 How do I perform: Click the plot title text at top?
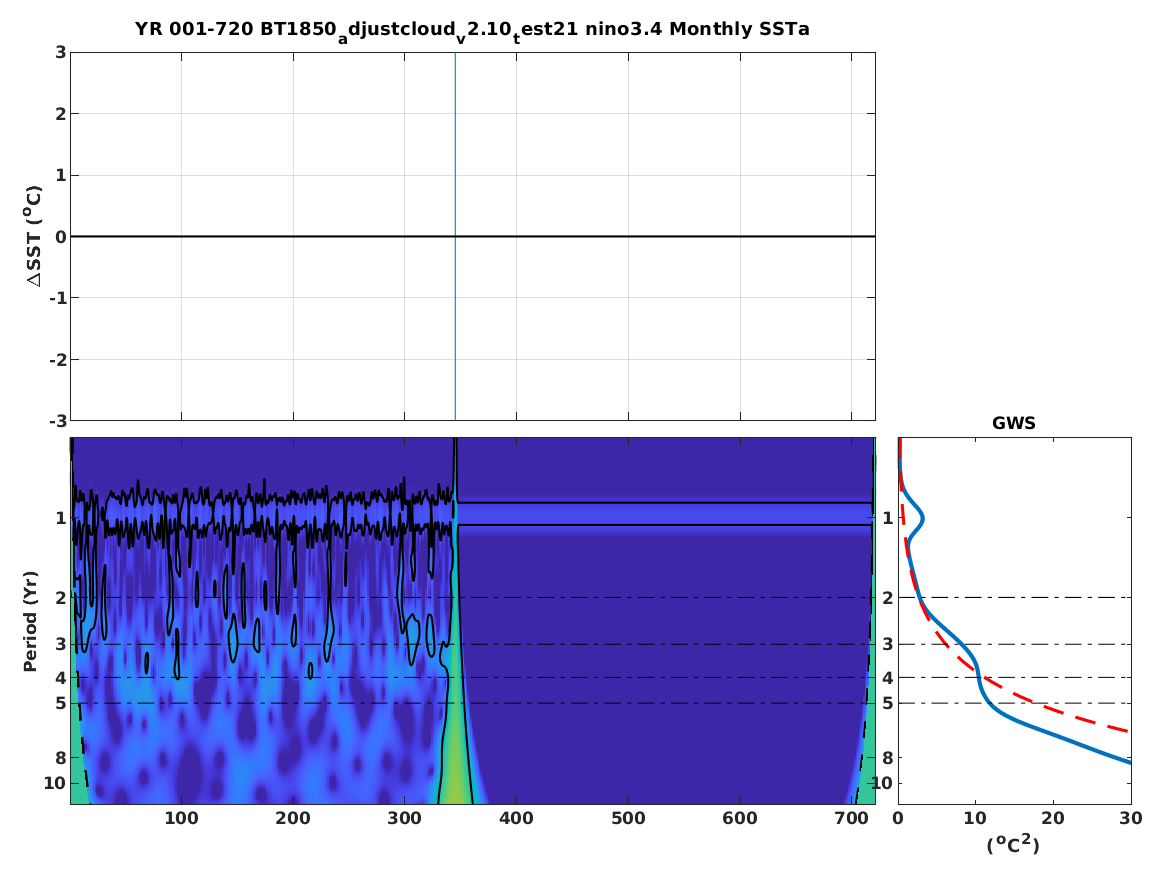pyautogui.click(x=472, y=31)
